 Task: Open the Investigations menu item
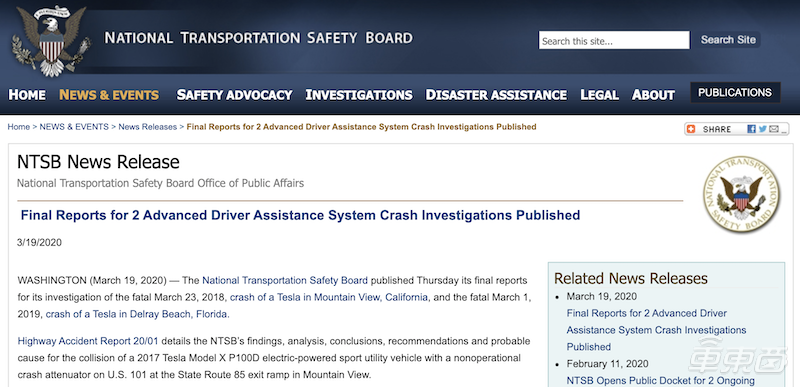tap(359, 95)
